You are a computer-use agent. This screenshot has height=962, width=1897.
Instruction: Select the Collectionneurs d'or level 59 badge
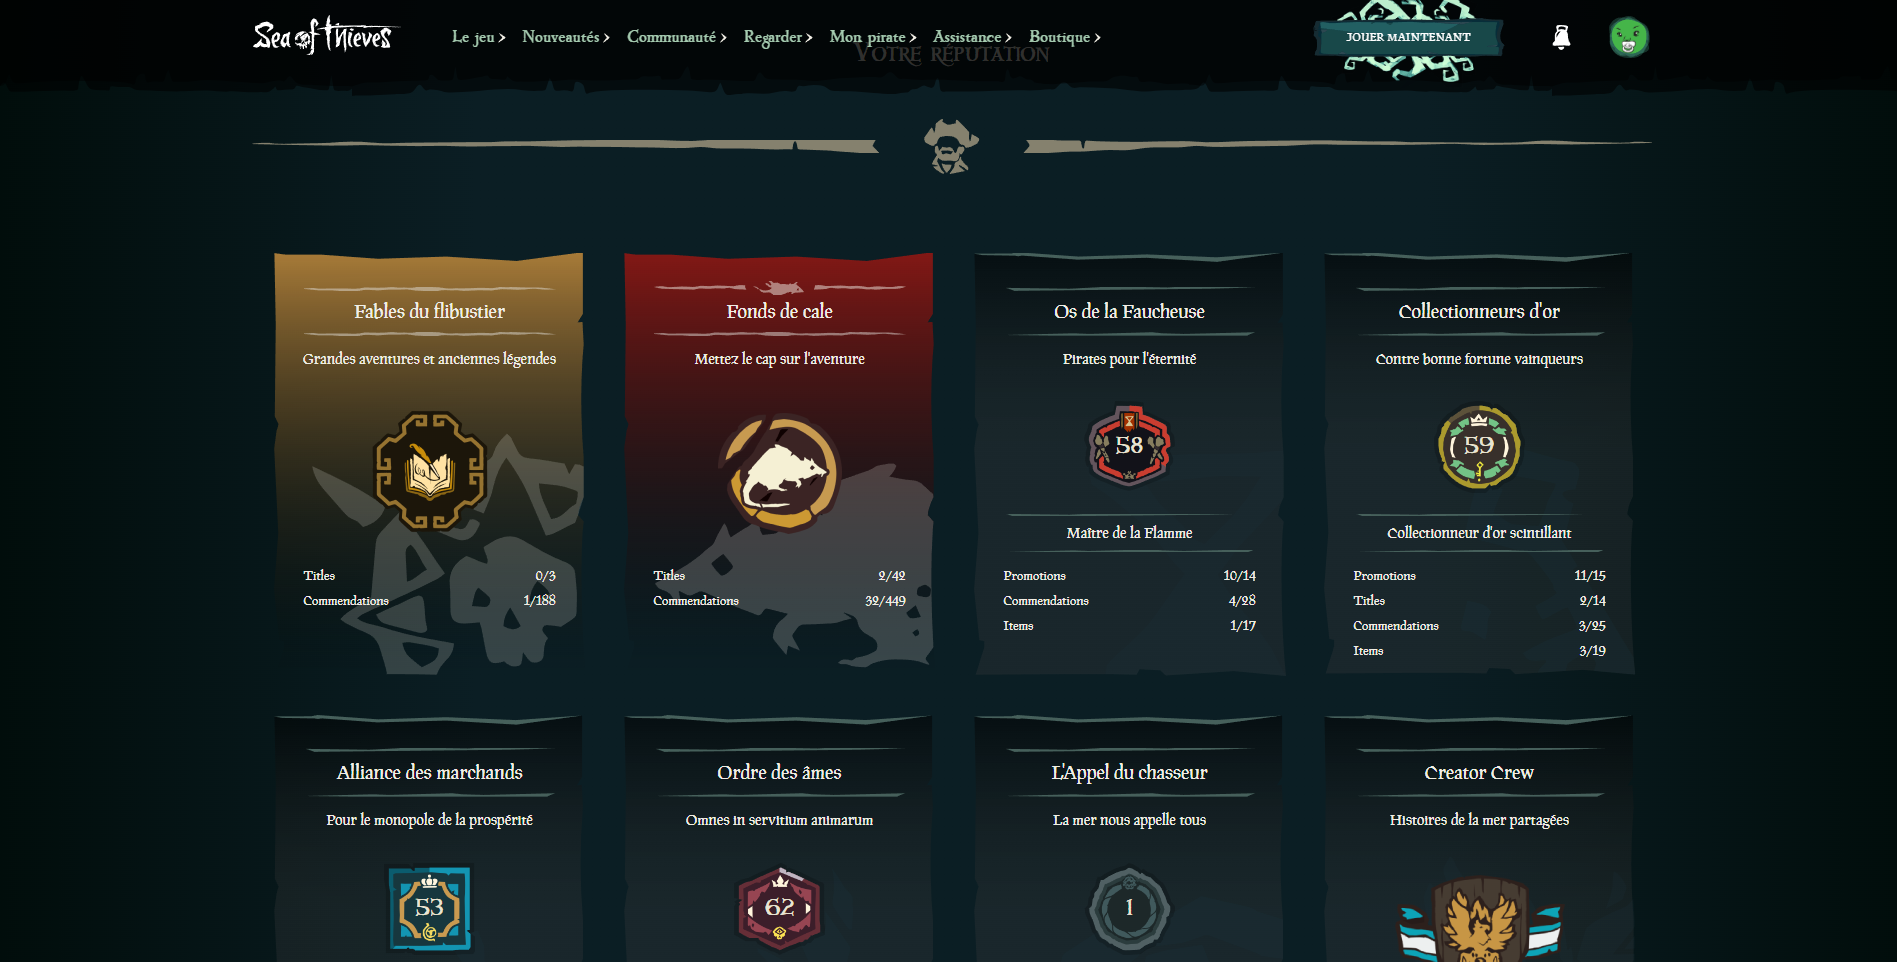[x=1479, y=446]
